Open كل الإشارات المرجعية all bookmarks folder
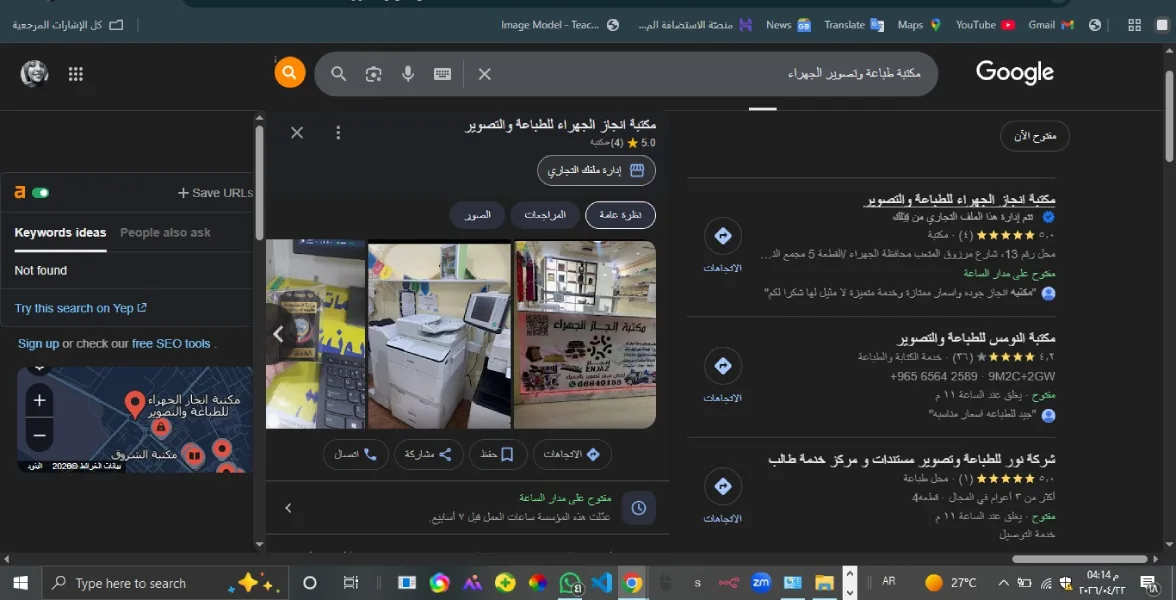This screenshot has height=600, width=1176. pyautogui.click(x=67, y=25)
